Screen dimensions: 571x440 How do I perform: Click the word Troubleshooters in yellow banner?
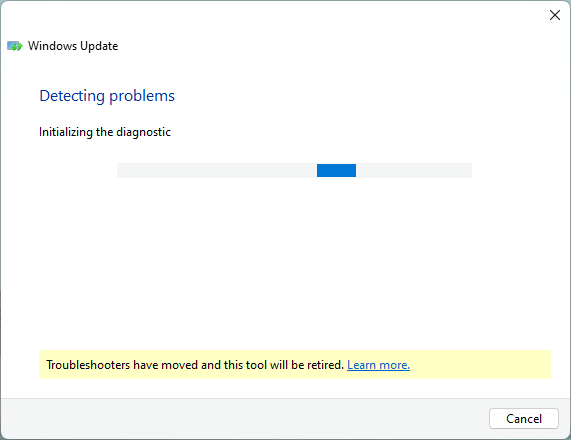(88, 365)
